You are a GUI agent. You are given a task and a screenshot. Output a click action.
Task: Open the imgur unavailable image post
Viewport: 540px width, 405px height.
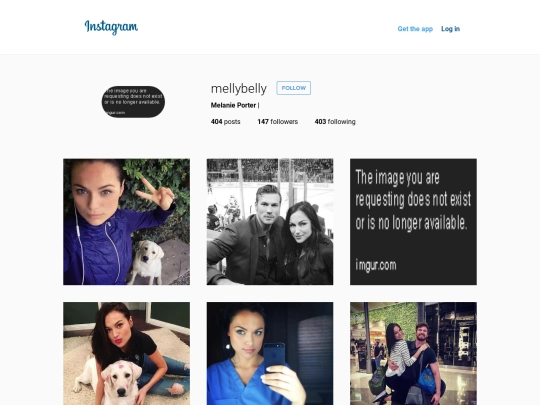413,222
